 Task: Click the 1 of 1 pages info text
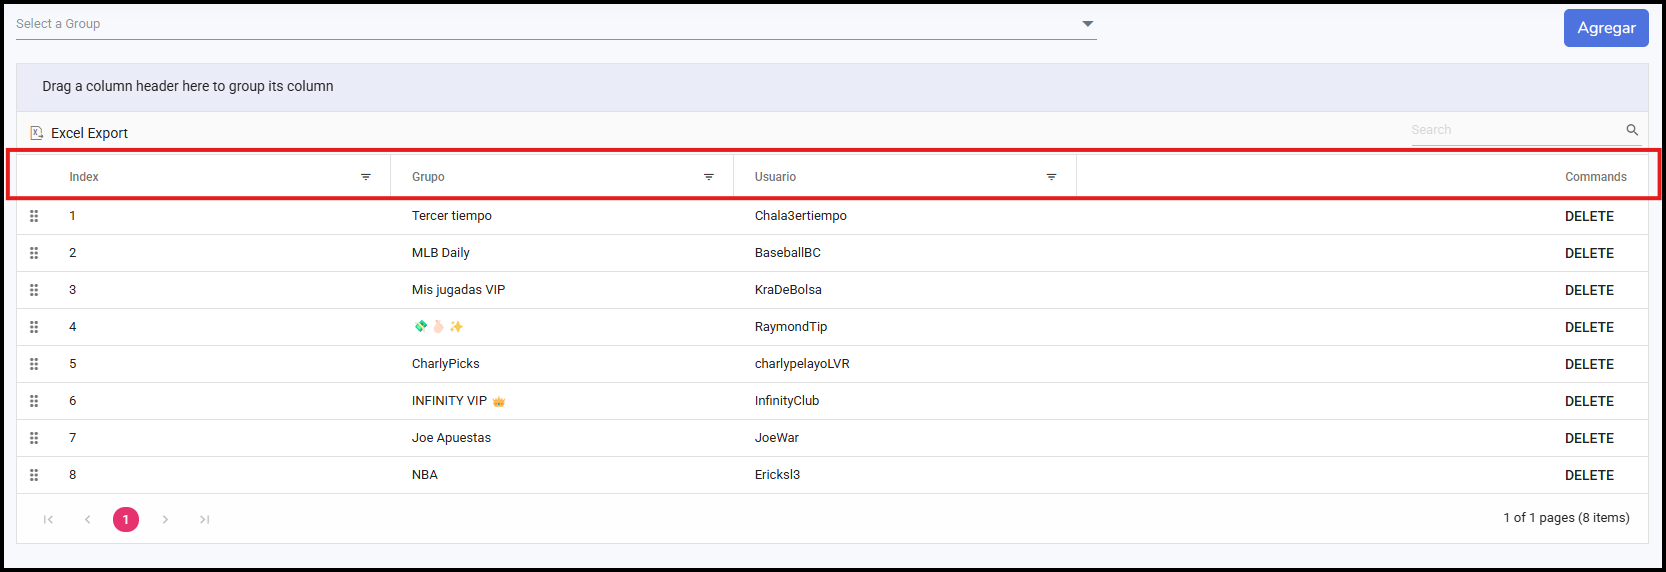coord(1566,518)
